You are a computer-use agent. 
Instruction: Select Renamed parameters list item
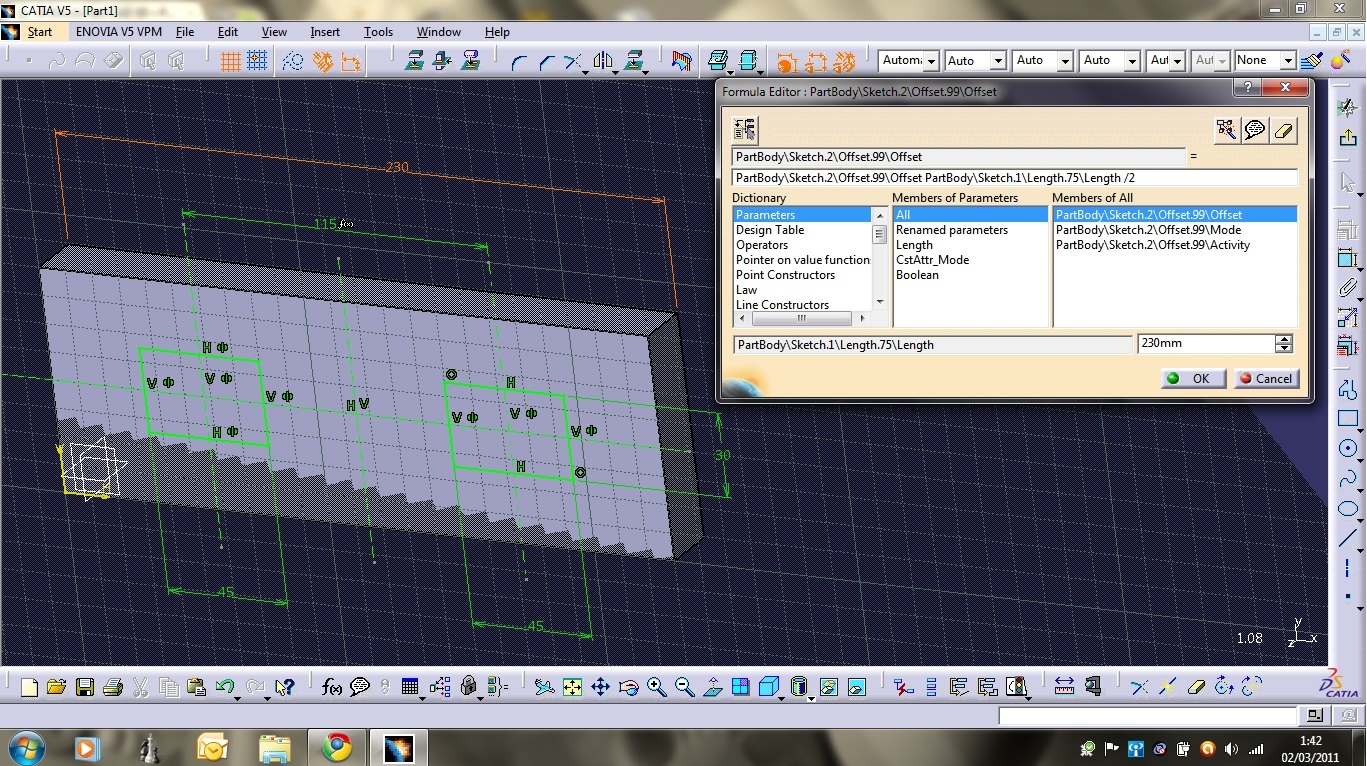(952, 230)
